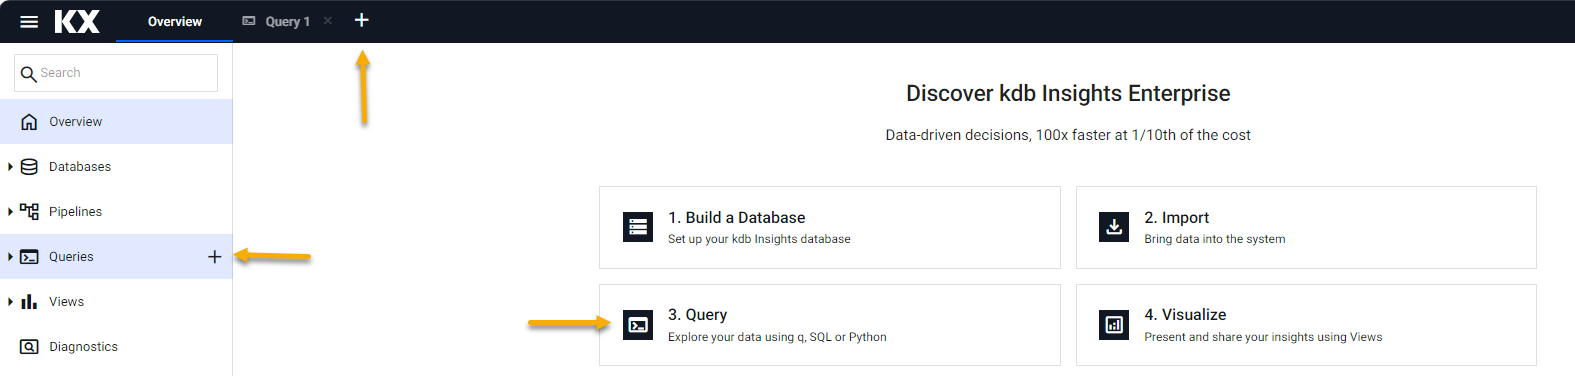Open the Visualize card
The height and width of the screenshot is (376, 1575).
click(1306, 325)
